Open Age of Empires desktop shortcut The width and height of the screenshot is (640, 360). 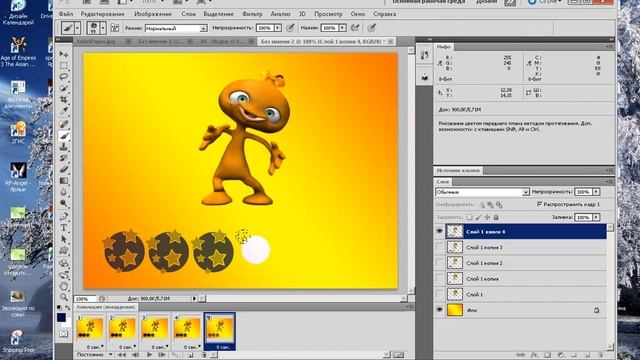pos(18,53)
